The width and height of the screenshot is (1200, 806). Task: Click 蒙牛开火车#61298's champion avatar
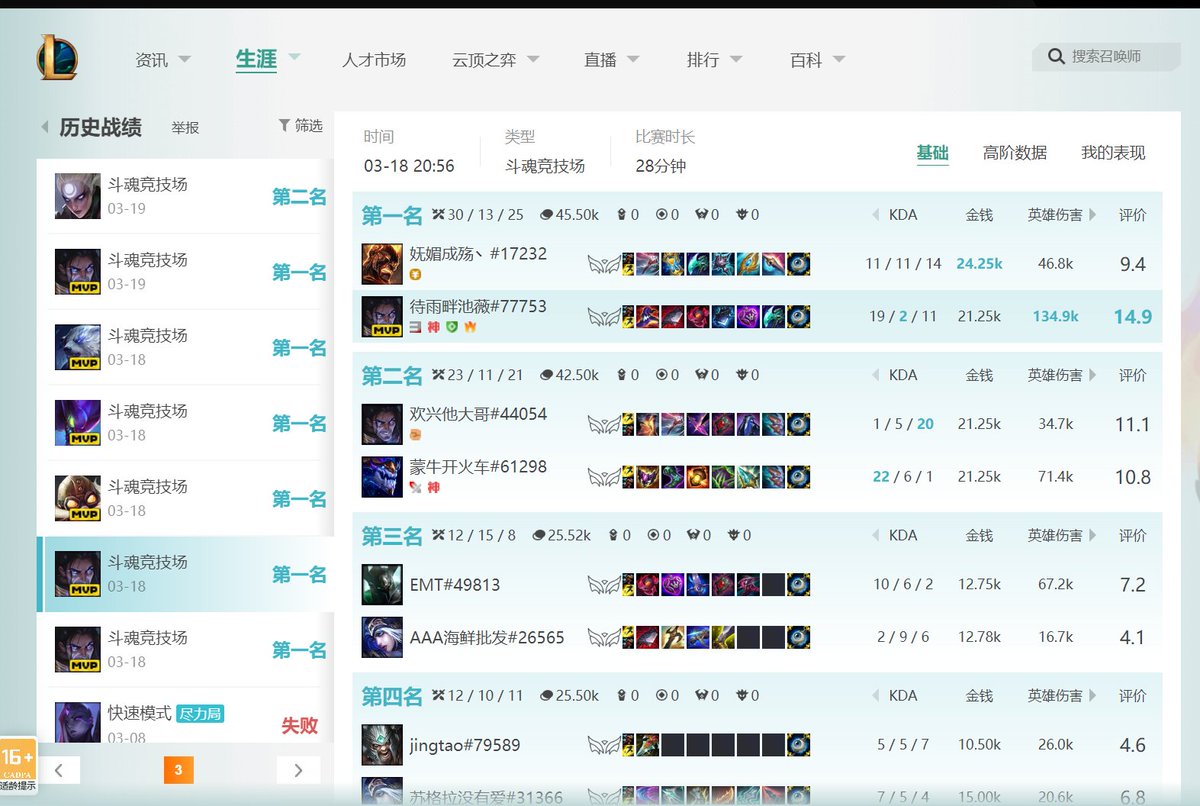382,477
